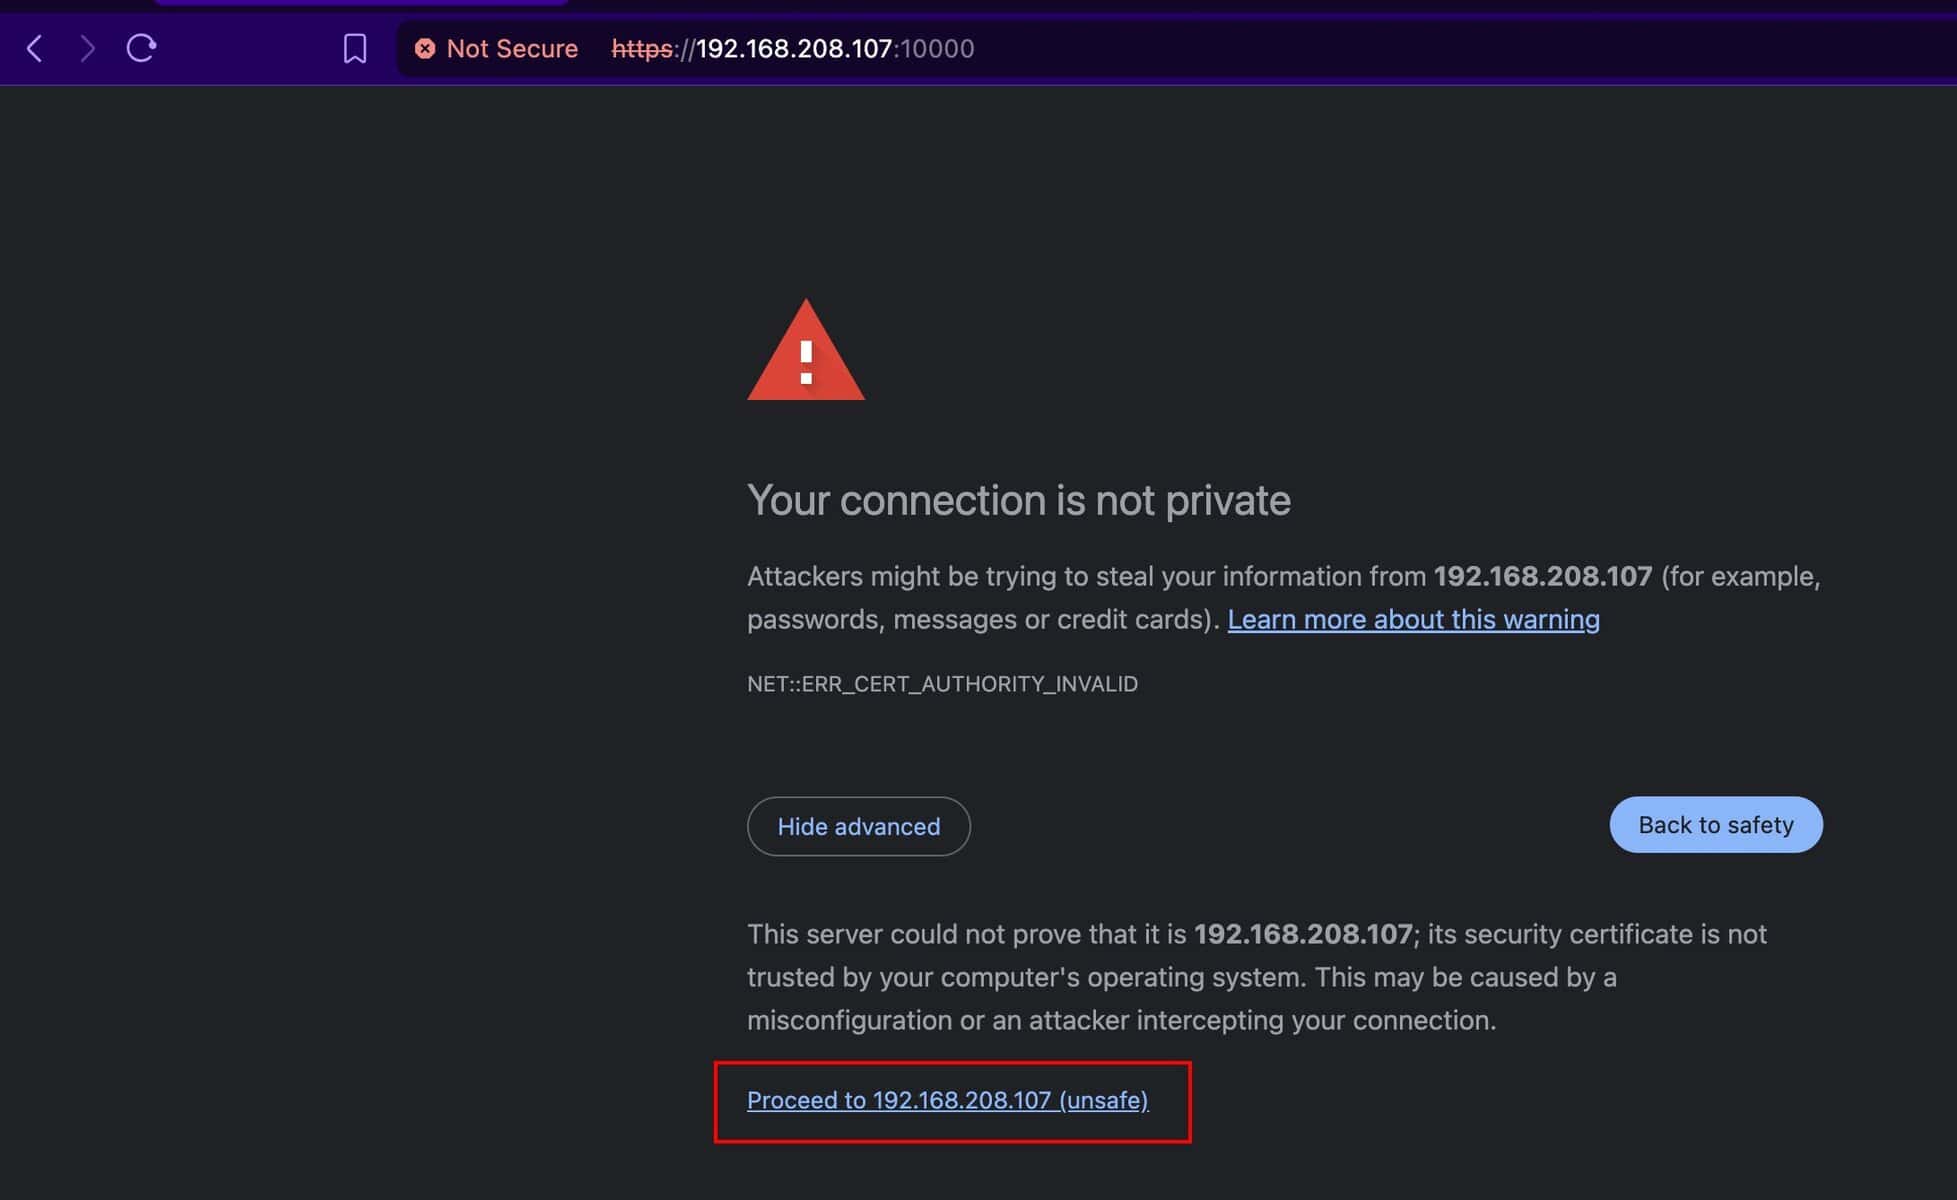
Task: Collapse details with Hide advanced button
Action: 858,826
